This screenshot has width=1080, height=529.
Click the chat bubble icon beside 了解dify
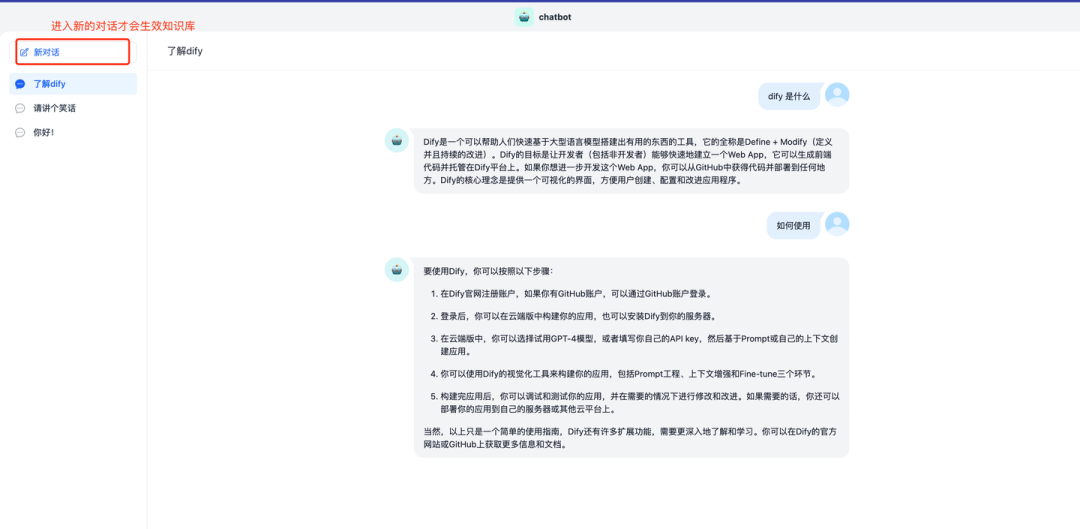(20, 84)
